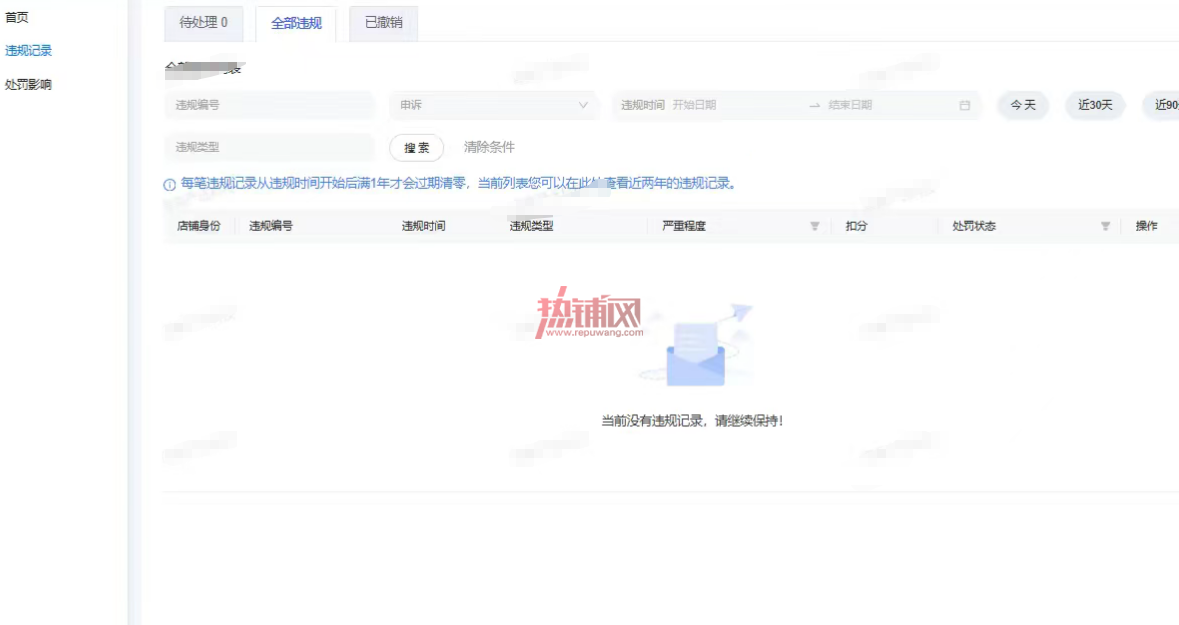Click the empty-state envelope illustration
This screenshot has width=1179, height=625.
click(x=696, y=347)
